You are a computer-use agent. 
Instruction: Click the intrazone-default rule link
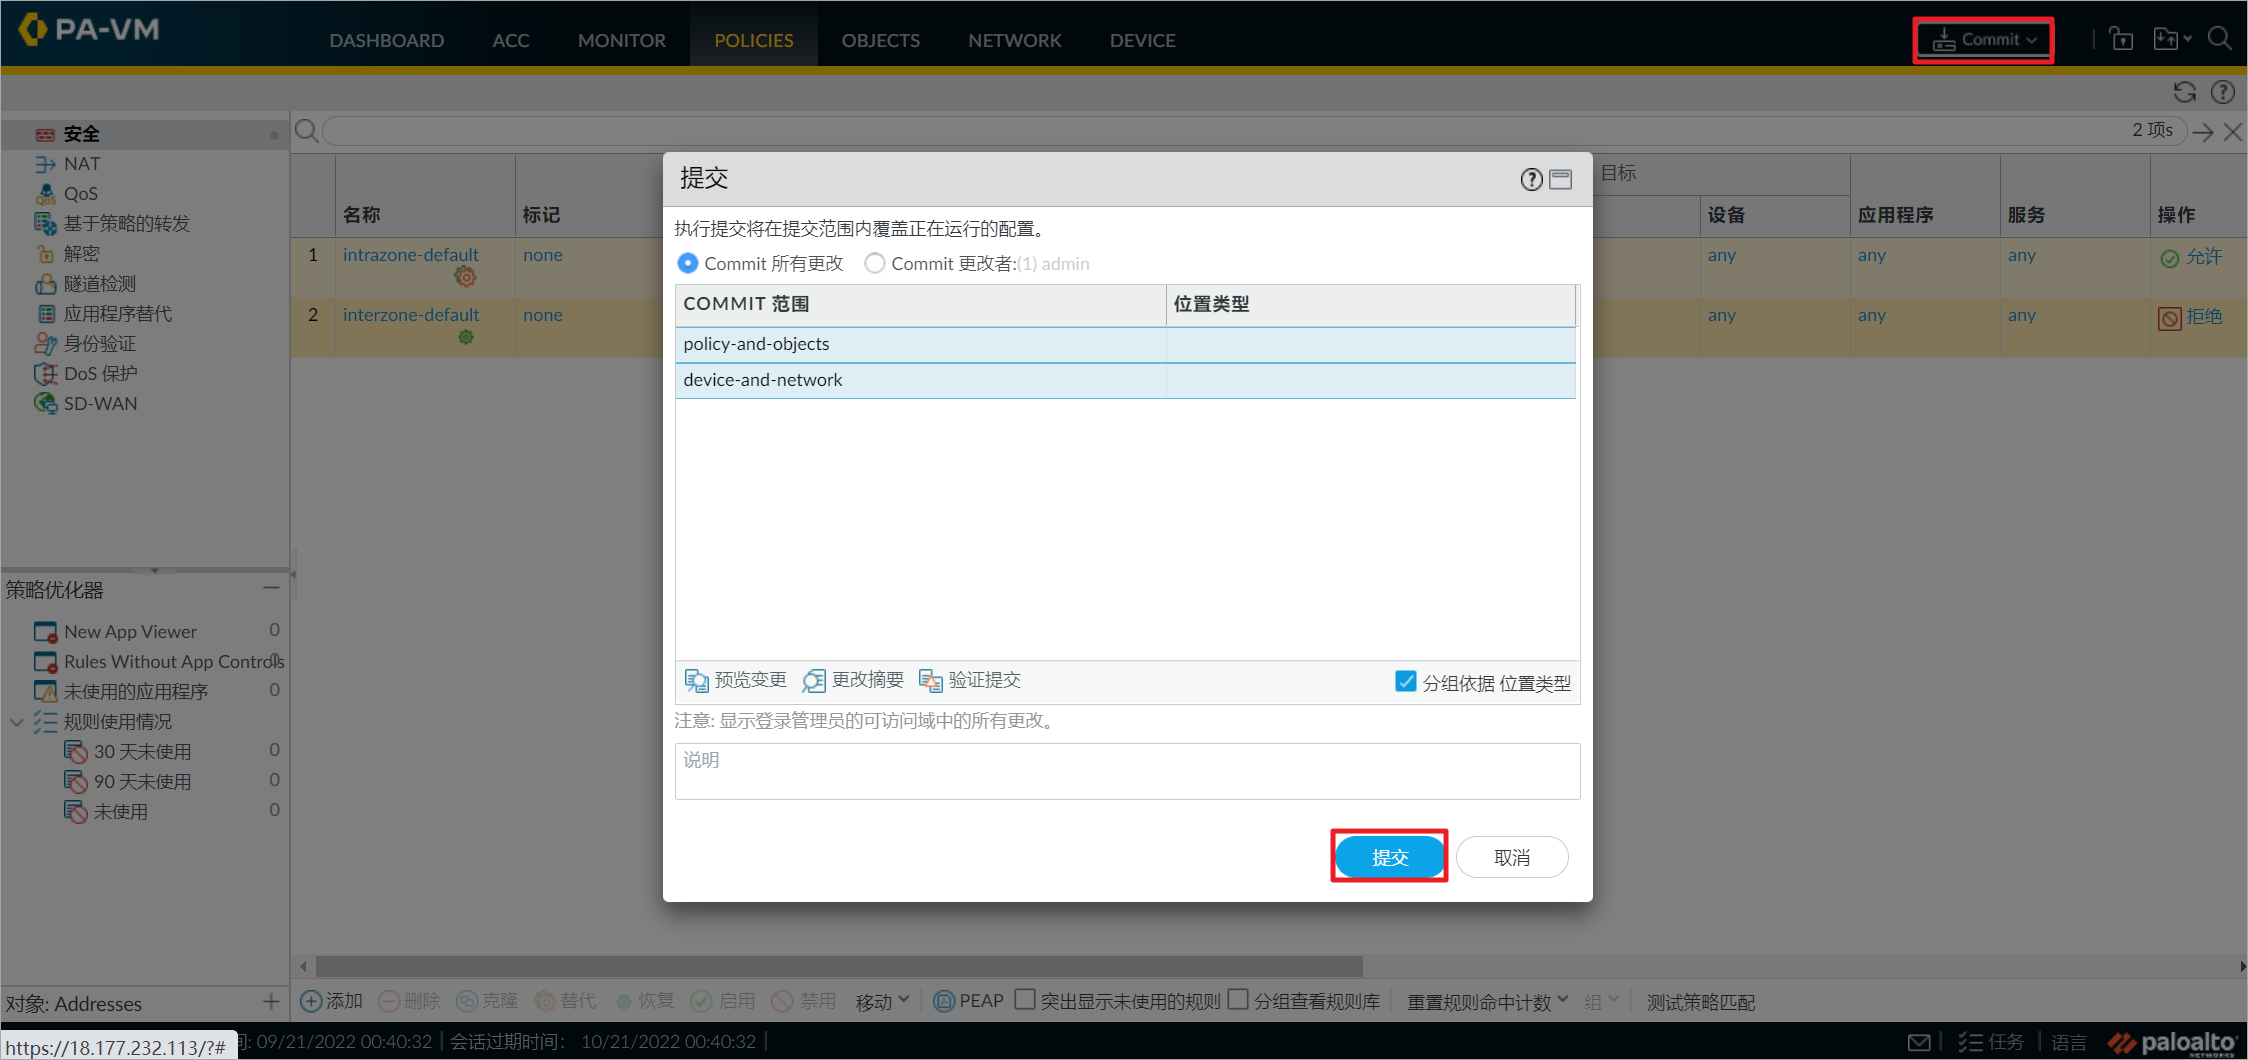point(411,255)
